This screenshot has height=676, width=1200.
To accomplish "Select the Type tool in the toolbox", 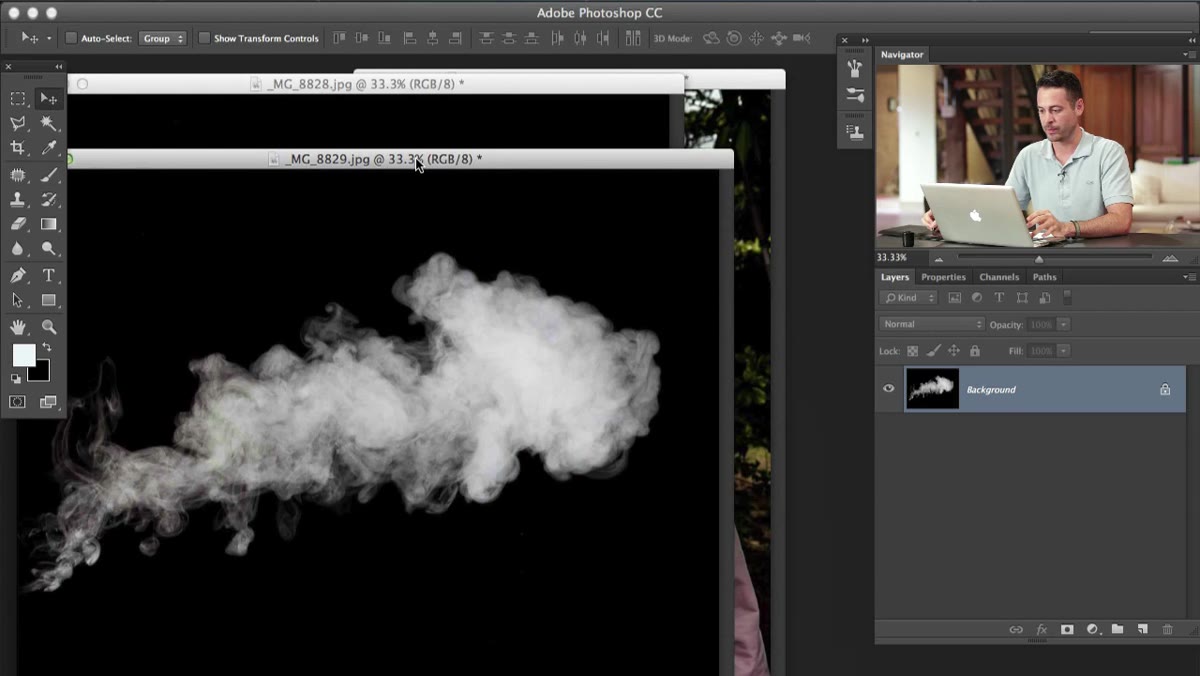I will (48, 276).
